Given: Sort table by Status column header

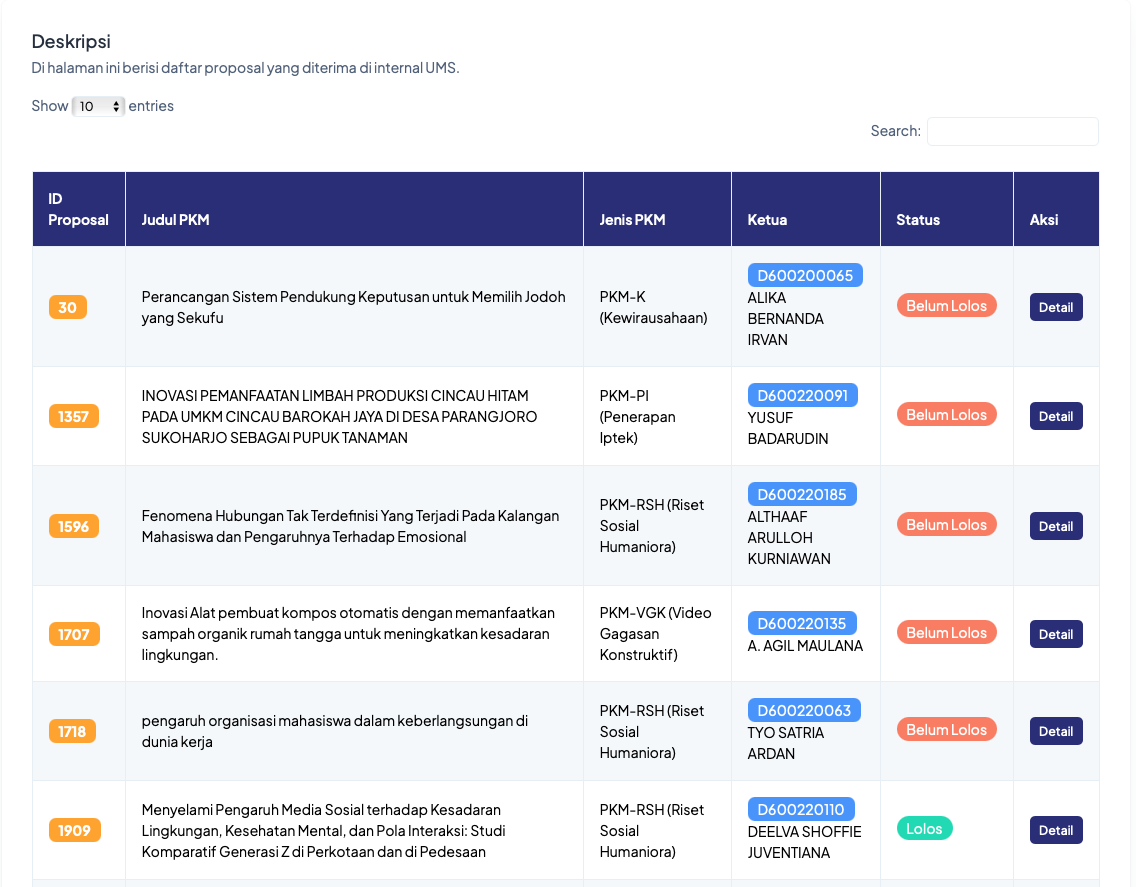Looking at the screenshot, I should 946,209.
